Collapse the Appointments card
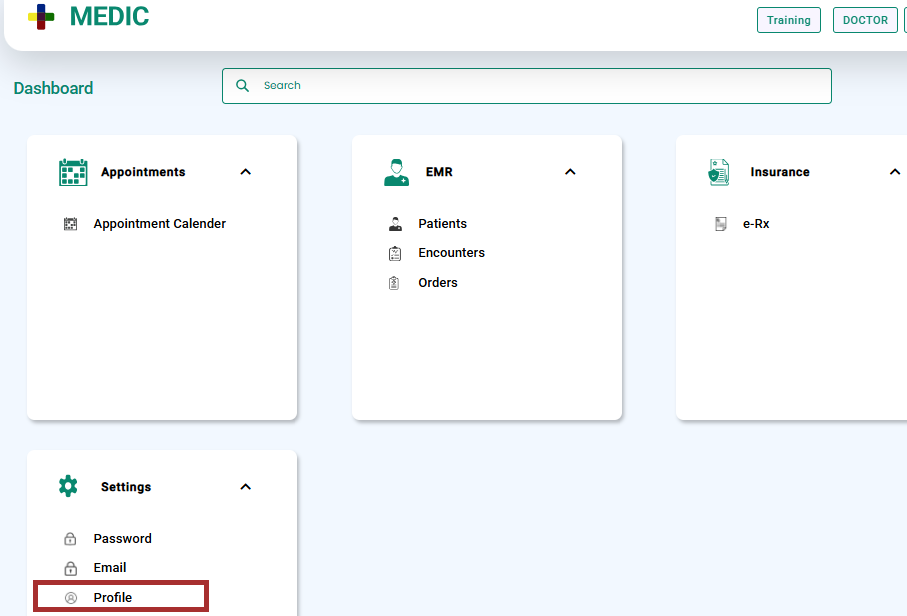Screen dimensions: 907x616 [x=246, y=172]
